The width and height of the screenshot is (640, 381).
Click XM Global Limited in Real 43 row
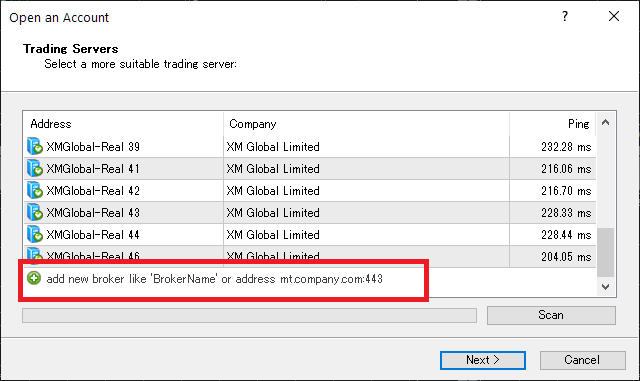tap(273, 213)
